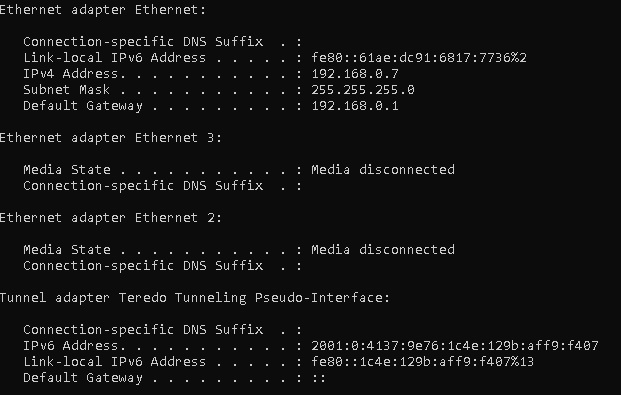Screen dimensions: 621x395
Task: Click Ethernet 2's "Media disconnected" text
Action: [x=383, y=250]
